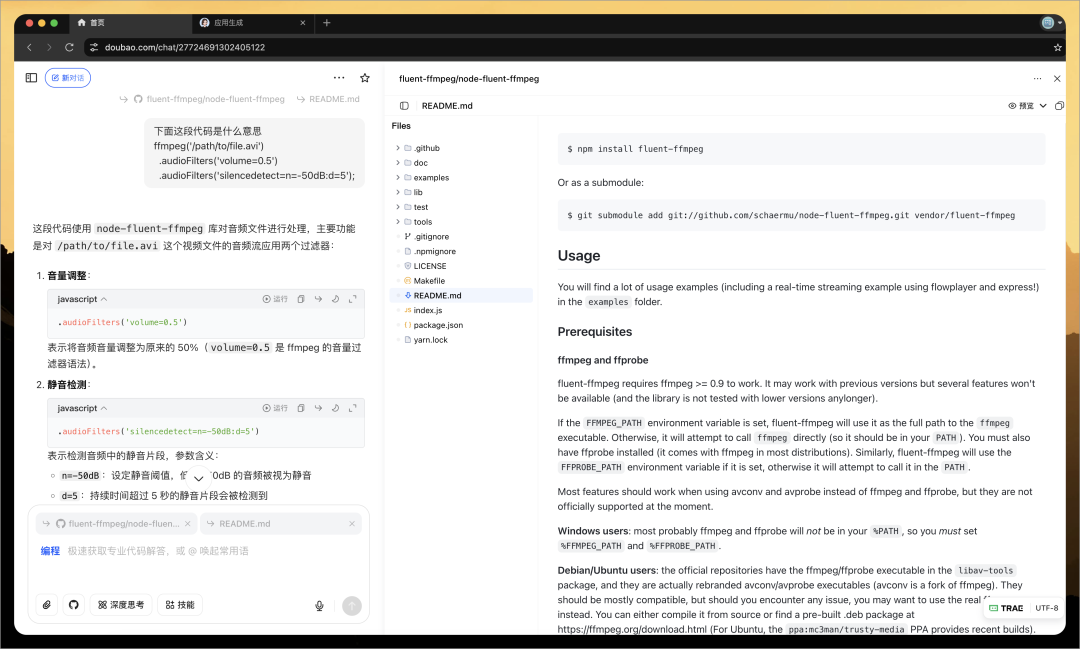Remove the README.md reference chip in input
The image size is (1080, 649).
pyautogui.click(x=352, y=524)
